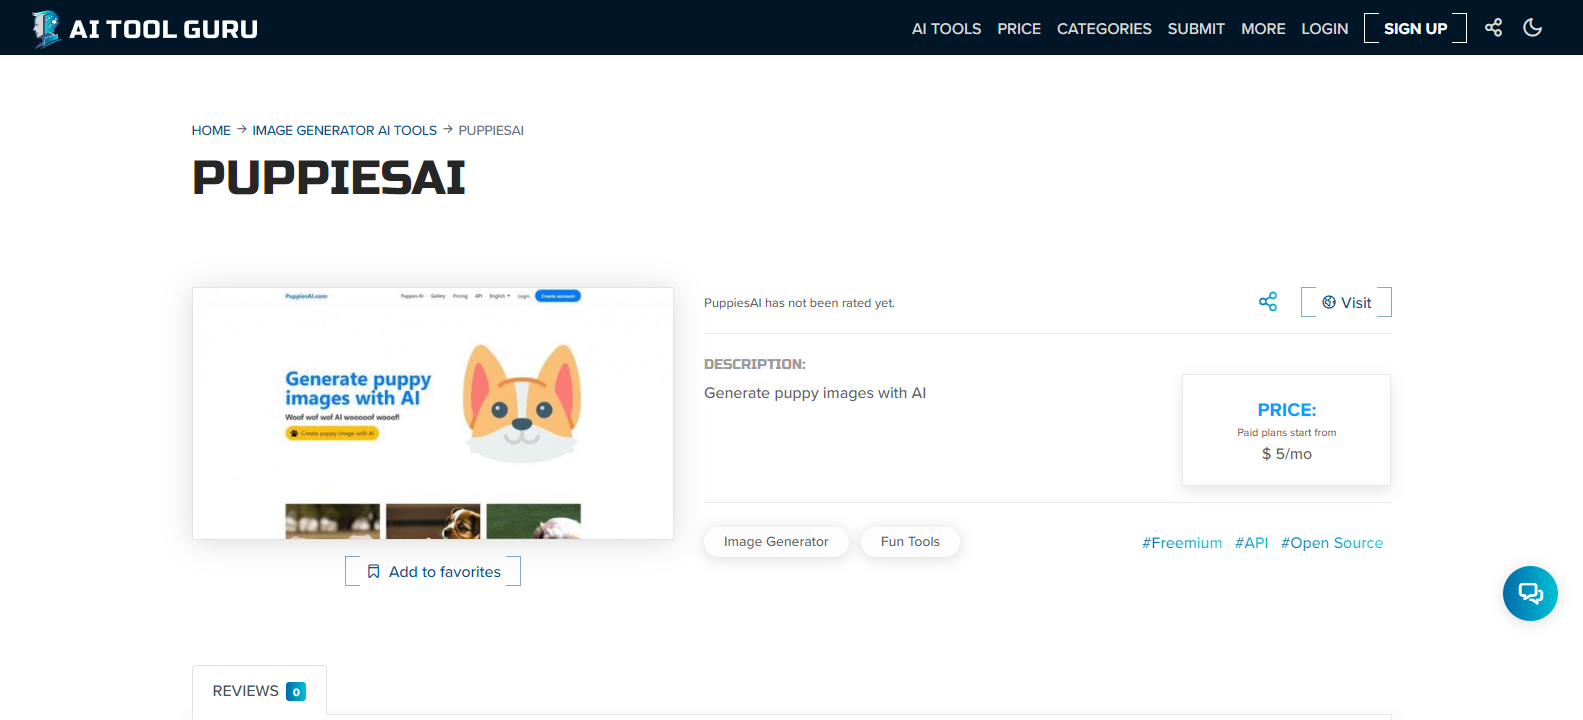Open IMAGE GENERATOR AI TOOLS breadcrumb
Screen dimensions: 1583x720
pyautogui.click(x=344, y=130)
